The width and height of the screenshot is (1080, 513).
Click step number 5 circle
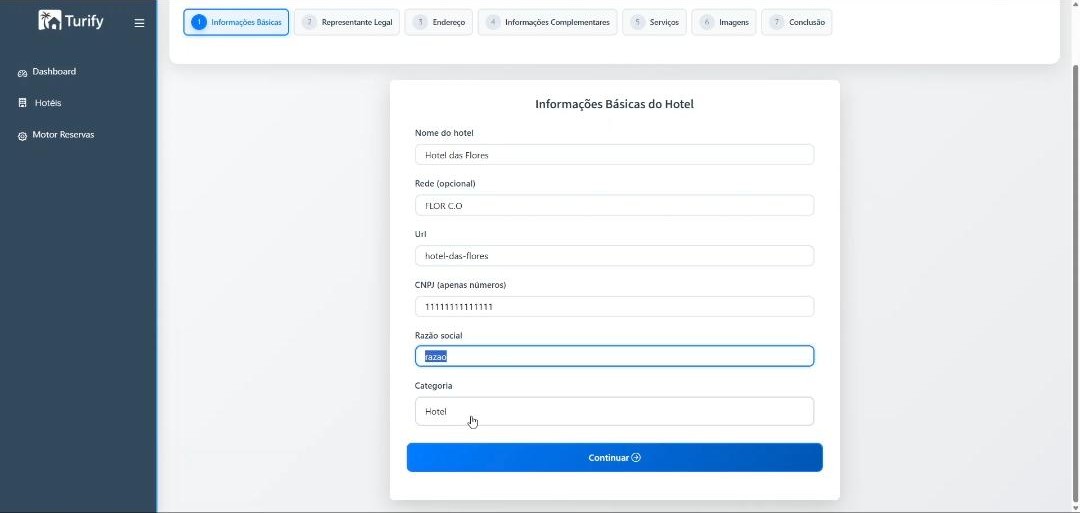(x=637, y=22)
